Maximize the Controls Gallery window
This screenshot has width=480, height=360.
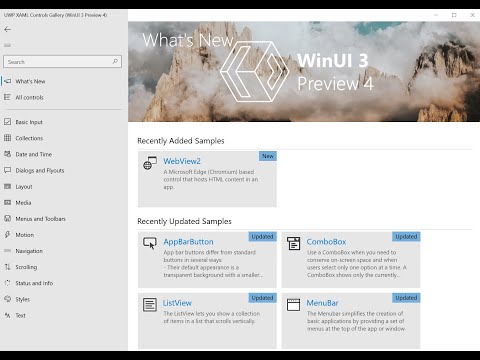pyautogui.click(x=454, y=15)
